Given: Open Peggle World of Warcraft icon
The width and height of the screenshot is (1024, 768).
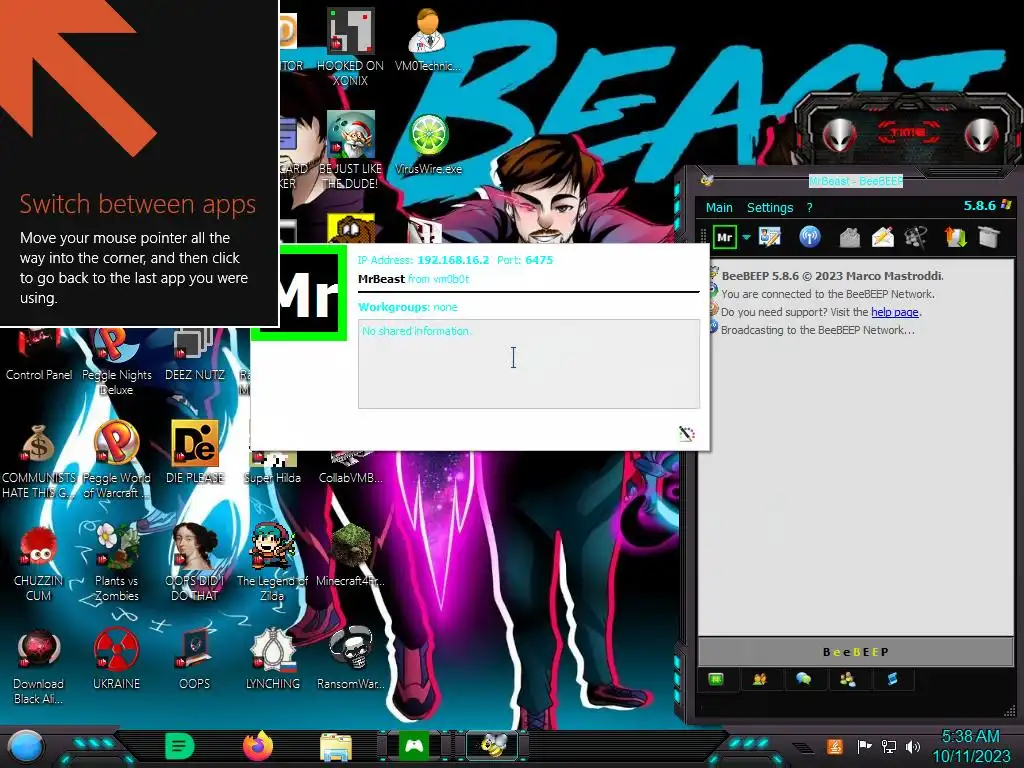Looking at the screenshot, I should point(116,460).
